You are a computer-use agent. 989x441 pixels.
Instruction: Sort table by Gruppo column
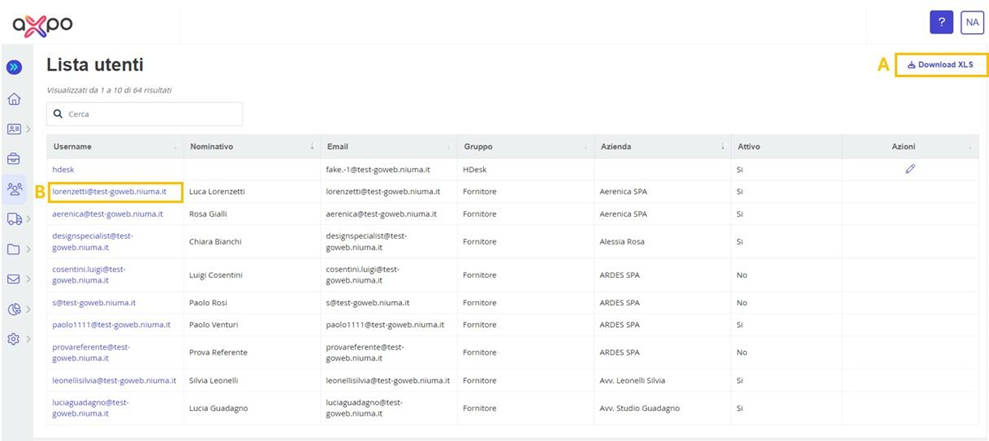(525, 146)
